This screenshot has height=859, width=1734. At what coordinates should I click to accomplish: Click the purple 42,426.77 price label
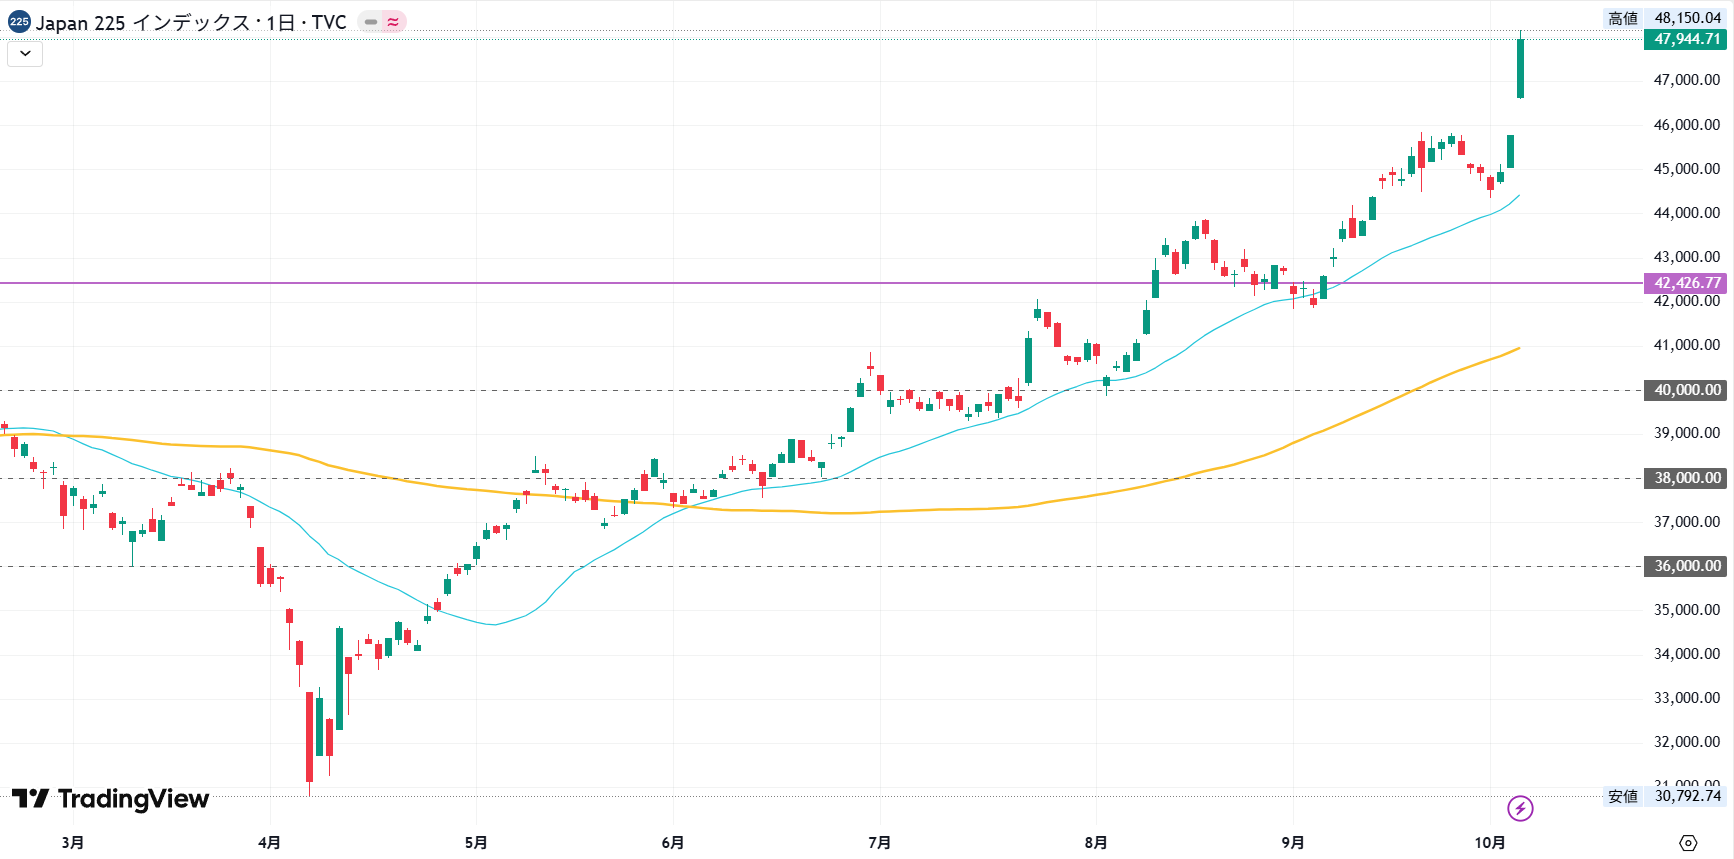tap(1686, 283)
